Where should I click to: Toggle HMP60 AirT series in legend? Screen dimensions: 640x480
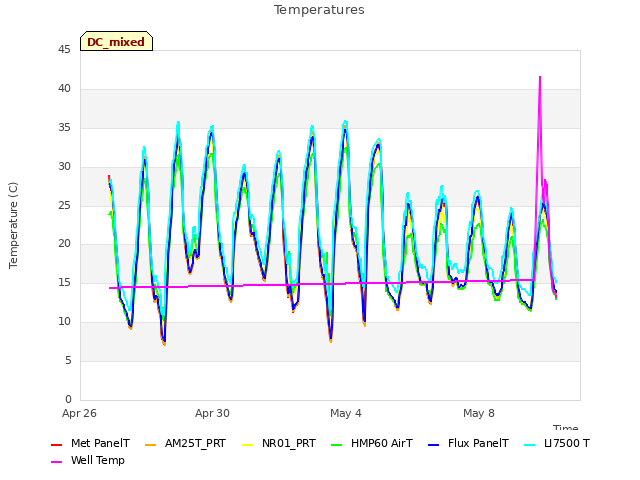point(372,443)
